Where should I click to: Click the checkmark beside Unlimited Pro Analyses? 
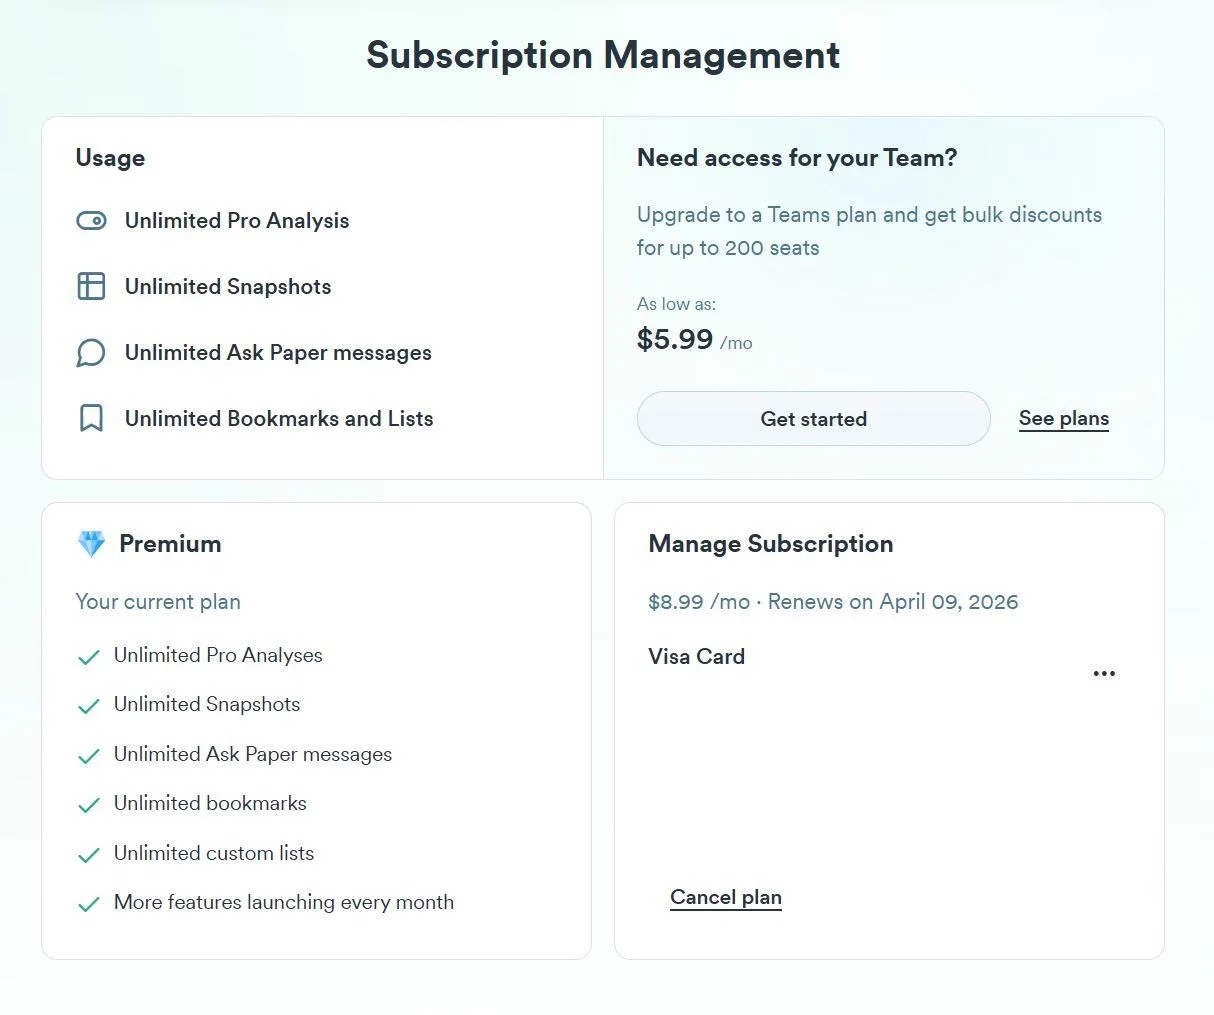[89, 657]
